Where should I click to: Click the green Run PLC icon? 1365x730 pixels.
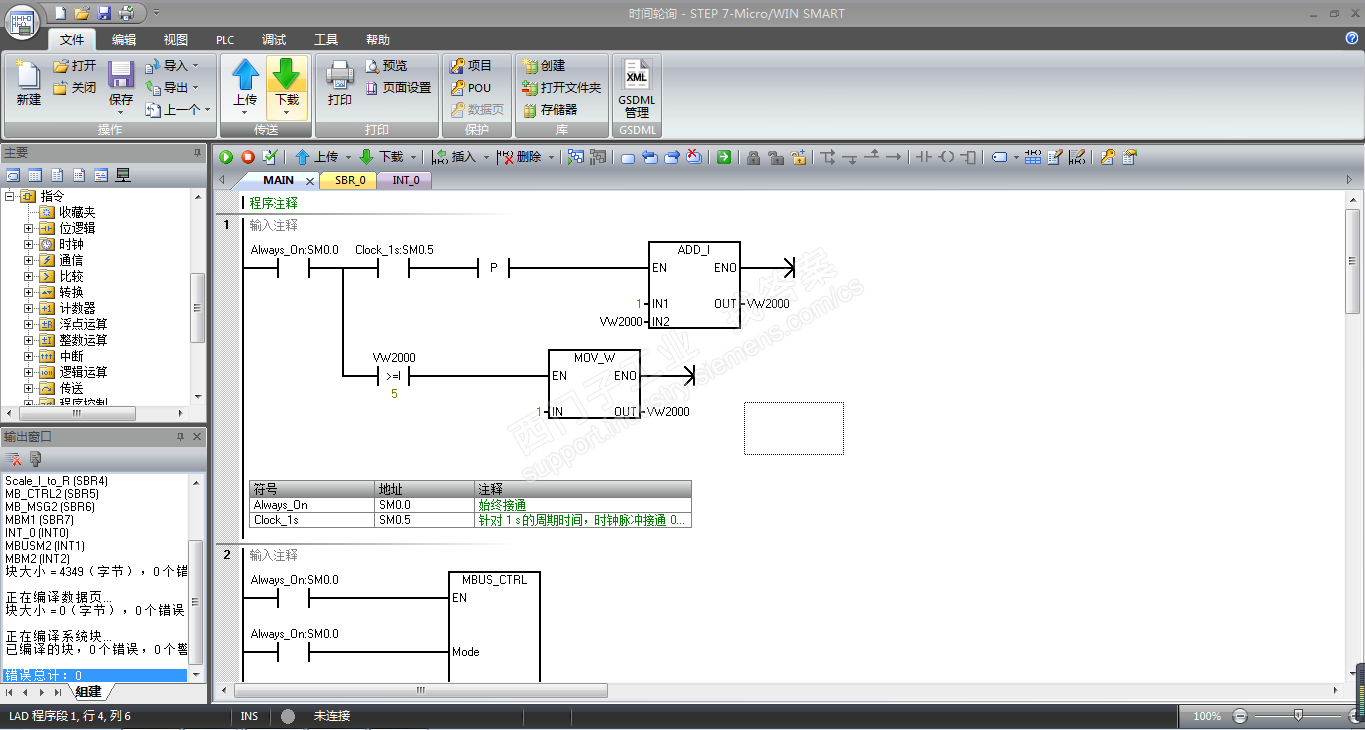227,157
